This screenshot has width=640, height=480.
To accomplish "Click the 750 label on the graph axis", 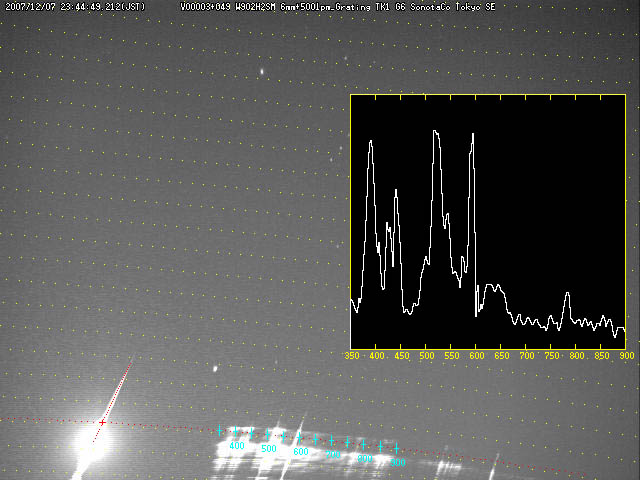I will pos(551,355).
